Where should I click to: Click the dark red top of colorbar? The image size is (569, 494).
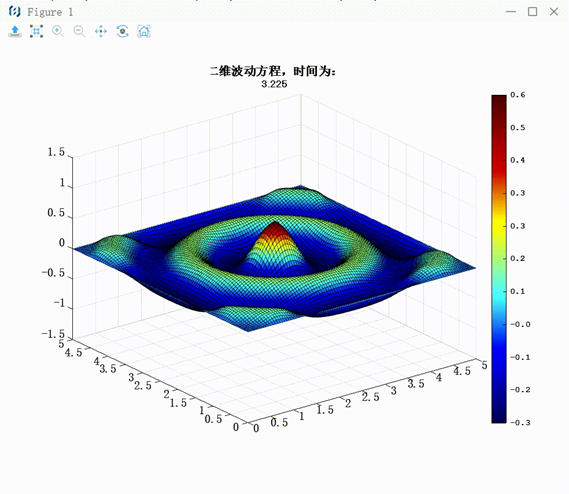[x=499, y=105]
